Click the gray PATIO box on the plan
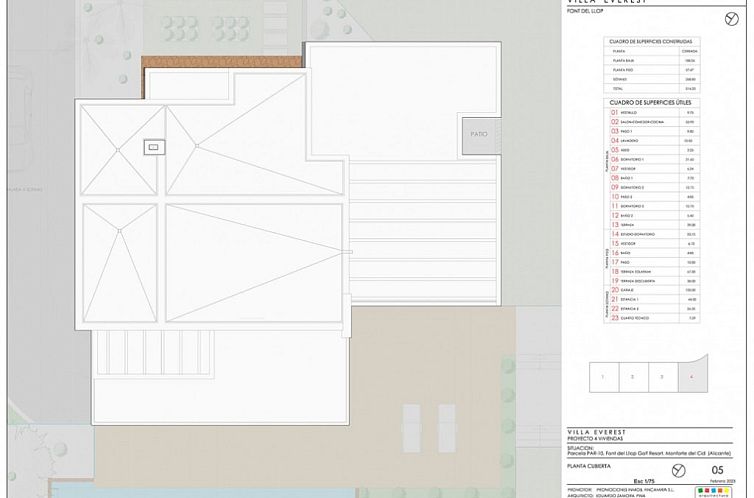This screenshot has width=754, height=498. 478,133
